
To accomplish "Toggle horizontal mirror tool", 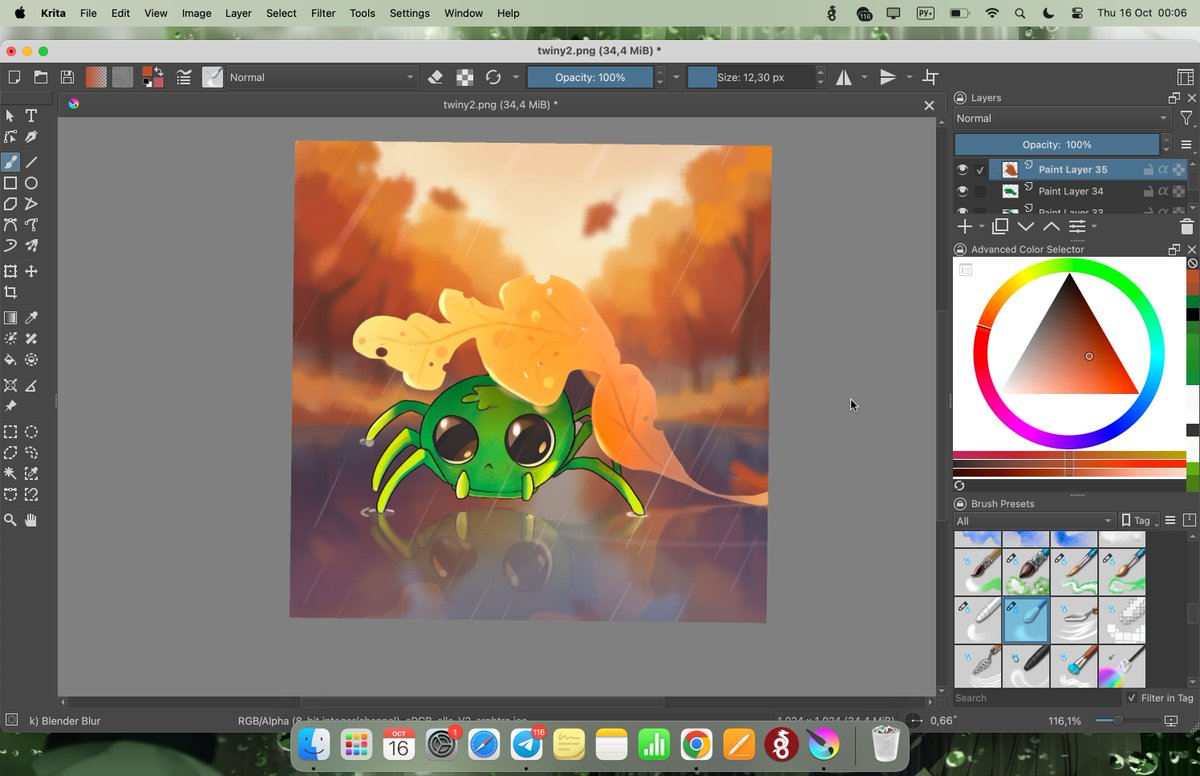I will click(x=843, y=77).
